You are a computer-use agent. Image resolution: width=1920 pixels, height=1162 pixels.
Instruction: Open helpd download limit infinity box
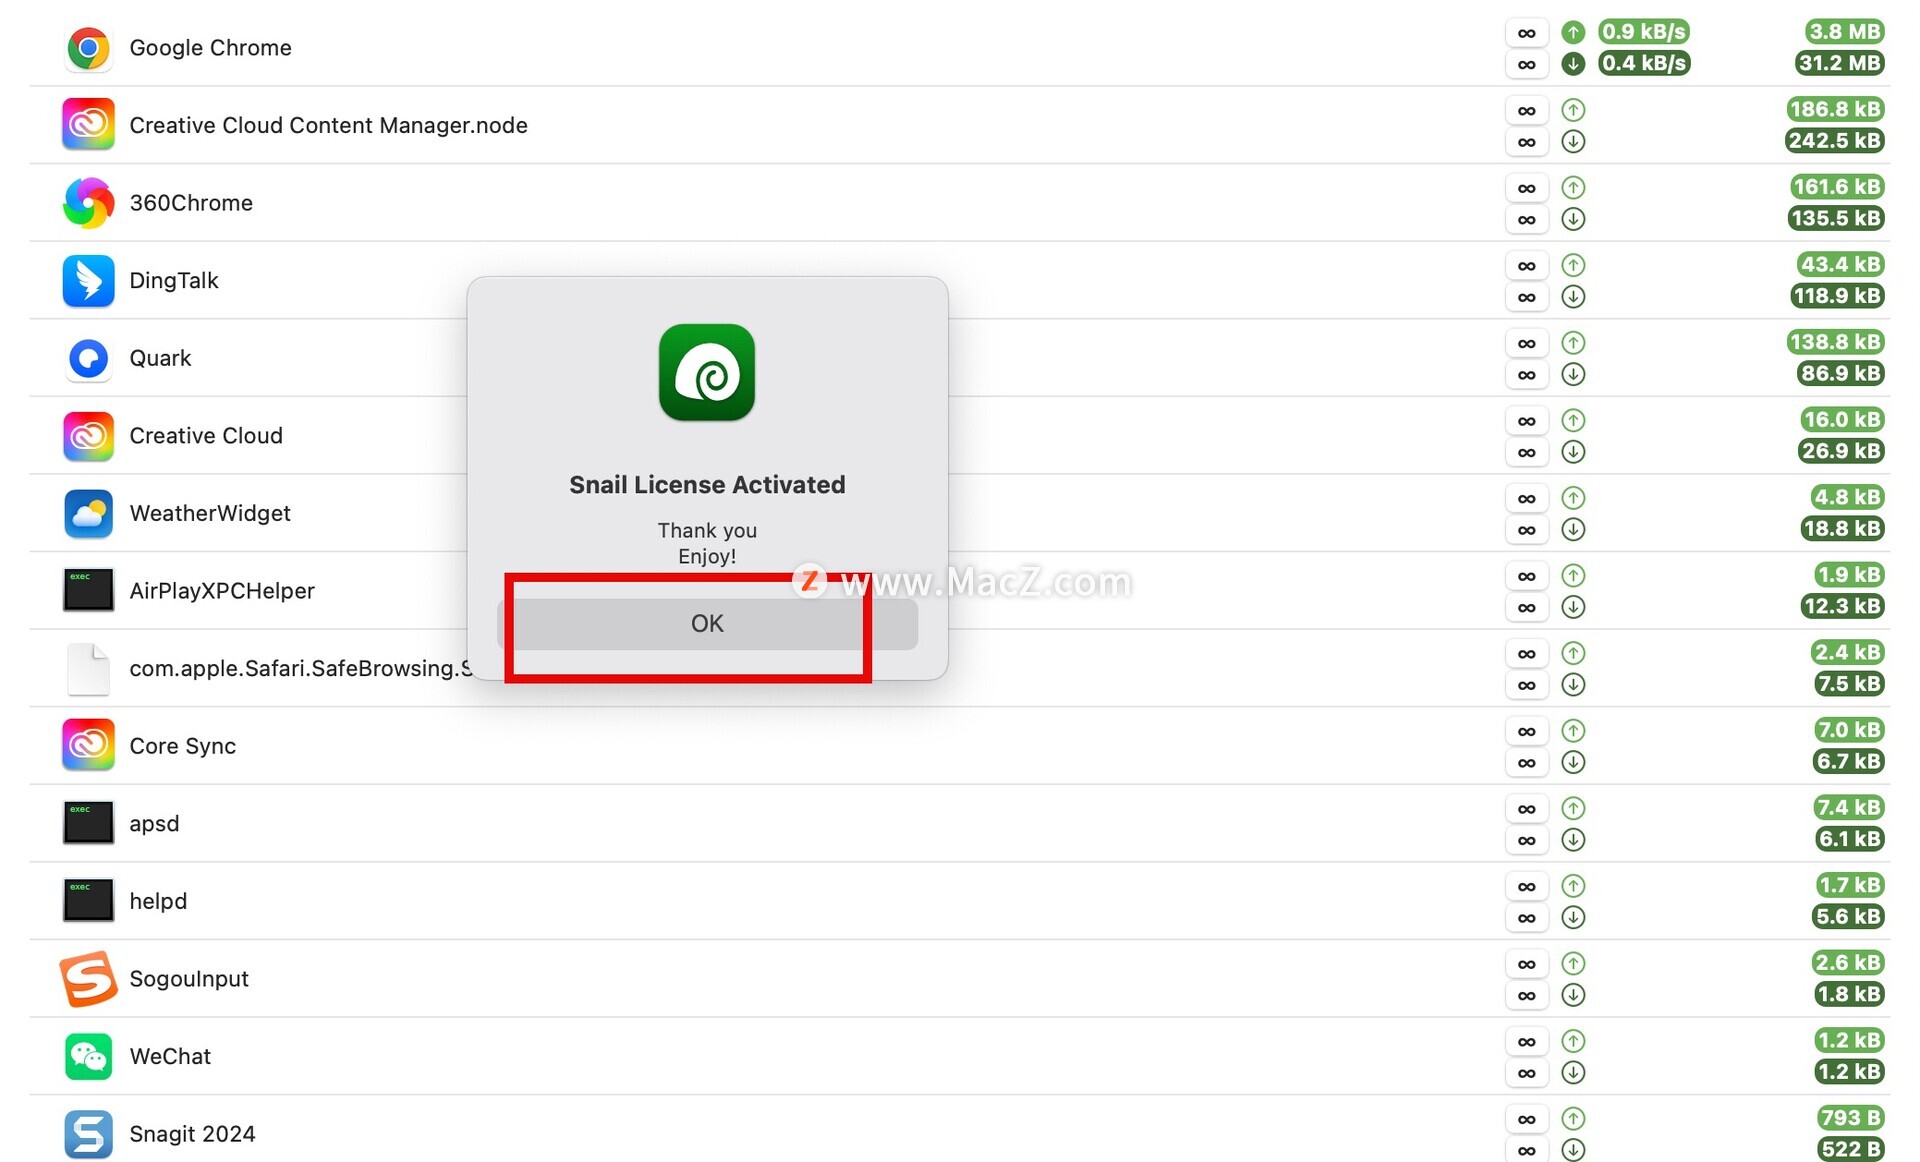point(1527,917)
